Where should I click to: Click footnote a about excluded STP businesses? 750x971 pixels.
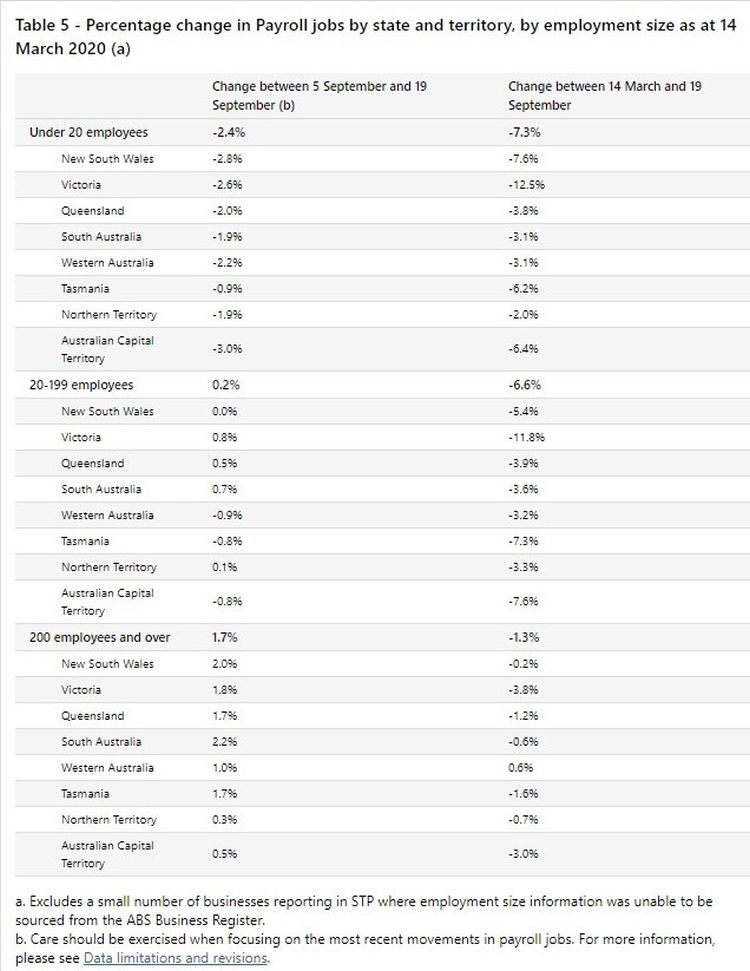click(364, 910)
